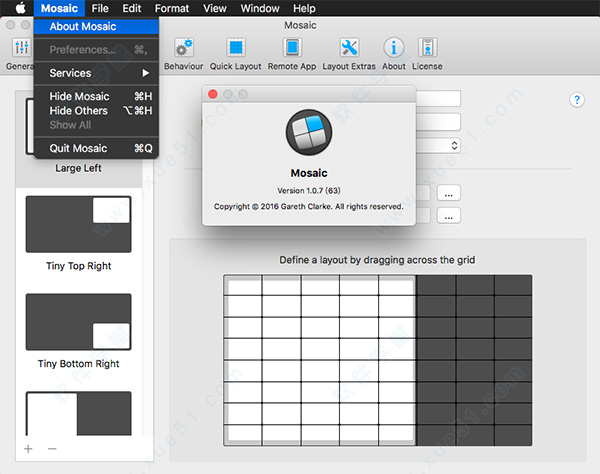This screenshot has width=600, height=474.
Task: Click top-left white cell of layout grid
Action: (244, 286)
